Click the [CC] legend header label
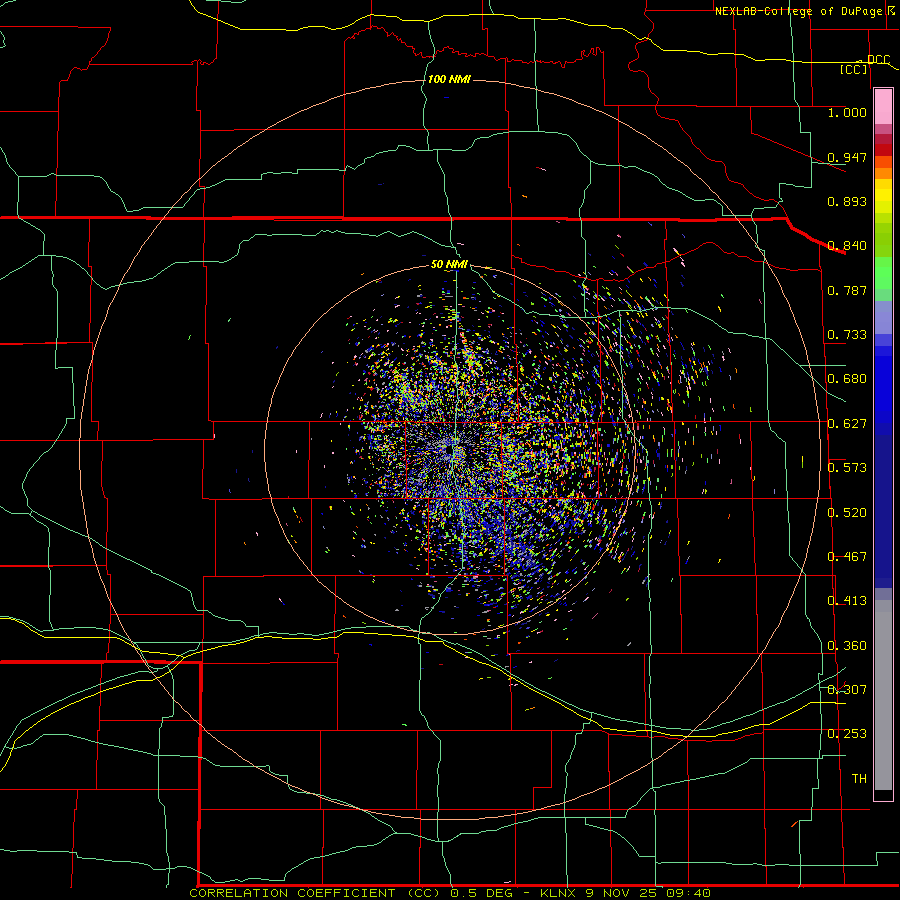The width and height of the screenshot is (900, 900). (854, 69)
